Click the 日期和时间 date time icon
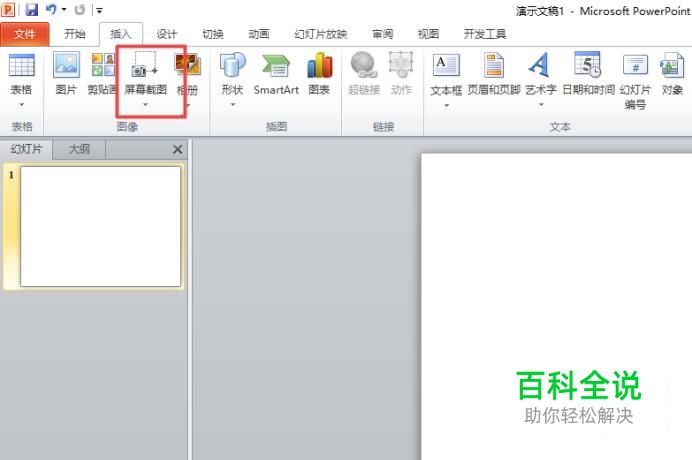 [588, 65]
